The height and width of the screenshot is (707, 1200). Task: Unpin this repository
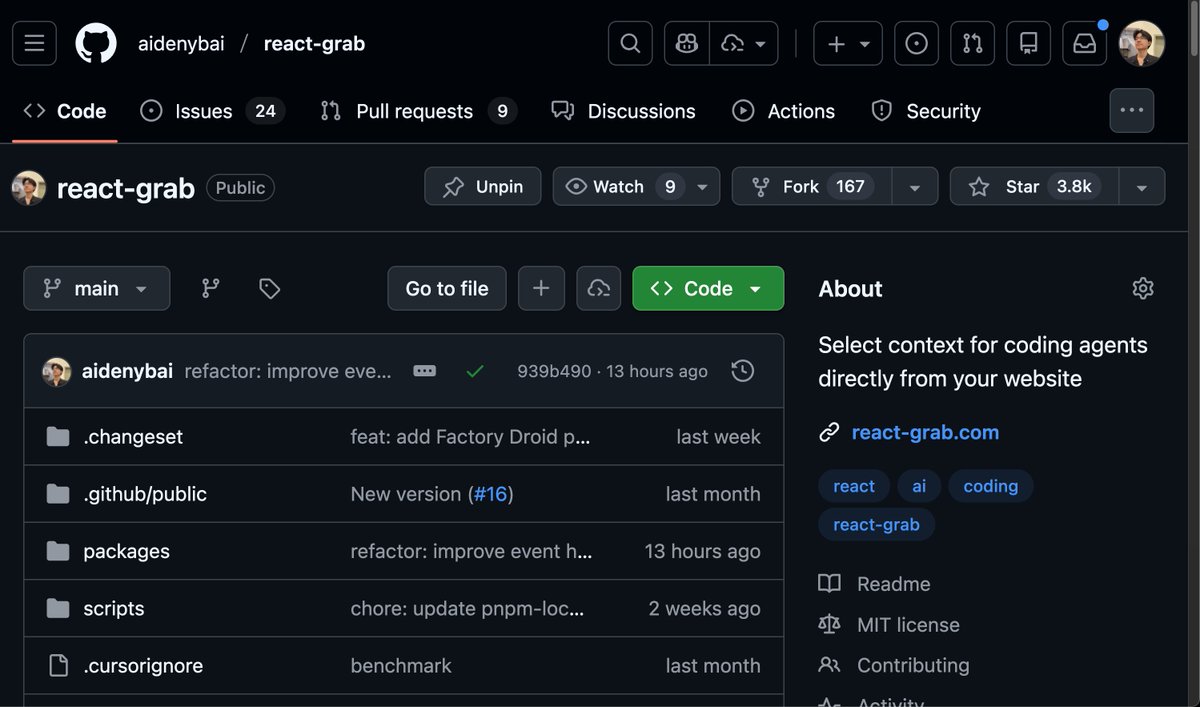point(482,186)
